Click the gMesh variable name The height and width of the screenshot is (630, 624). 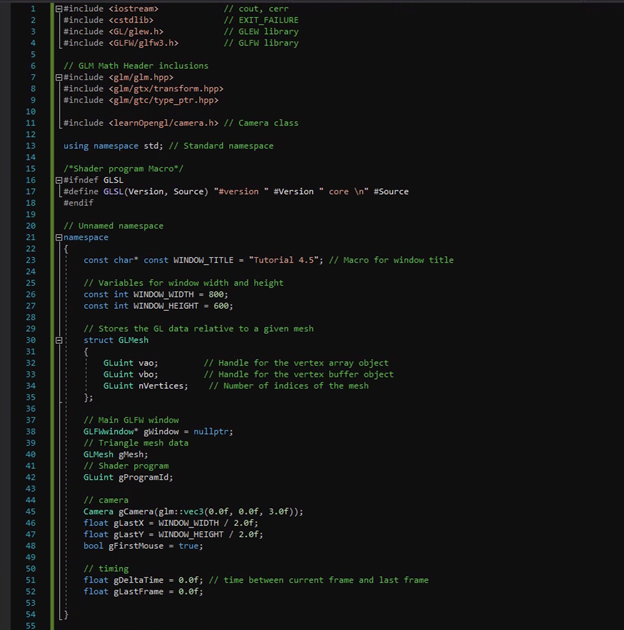pyautogui.click(x=131, y=455)
